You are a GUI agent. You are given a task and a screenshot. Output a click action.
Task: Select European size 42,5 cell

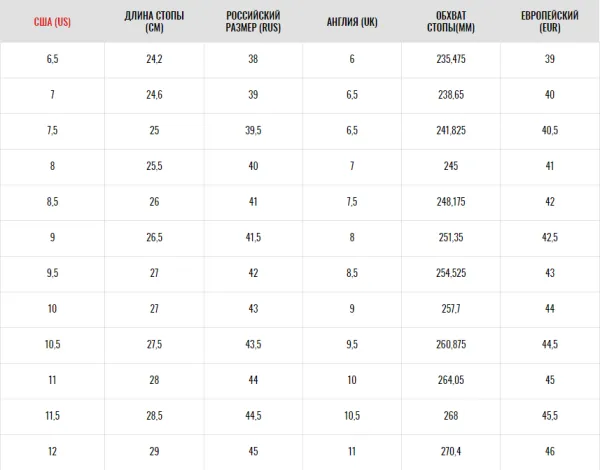550,237
